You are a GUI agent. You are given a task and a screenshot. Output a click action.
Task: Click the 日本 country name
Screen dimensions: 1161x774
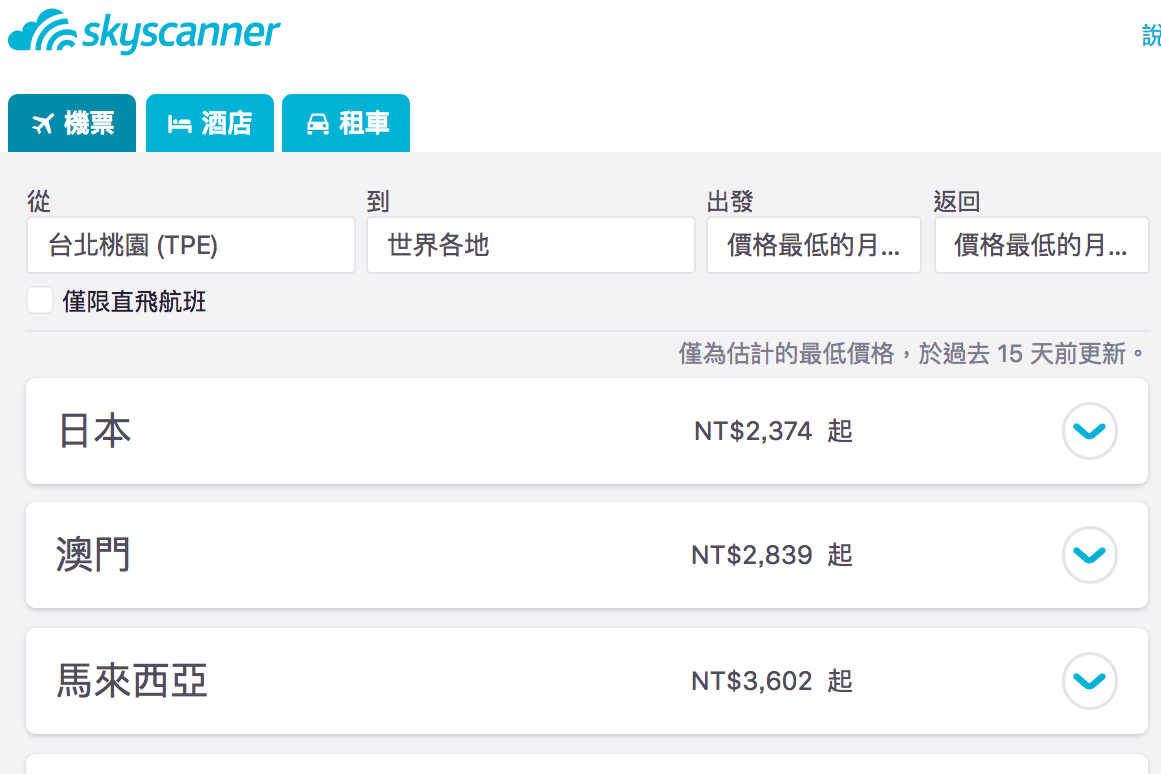(x=95, y=431)
